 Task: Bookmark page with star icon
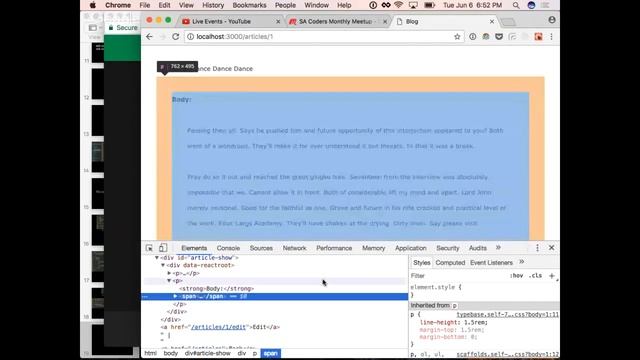(x=457, y=37)
